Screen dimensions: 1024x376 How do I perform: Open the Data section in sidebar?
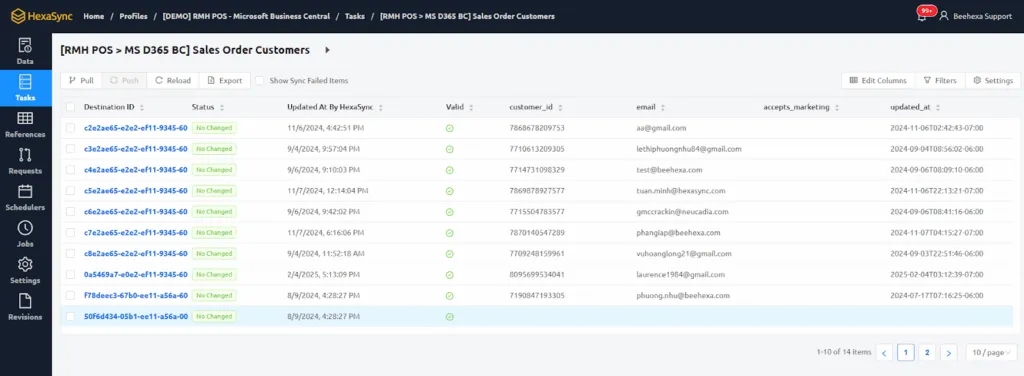[25, 51]
